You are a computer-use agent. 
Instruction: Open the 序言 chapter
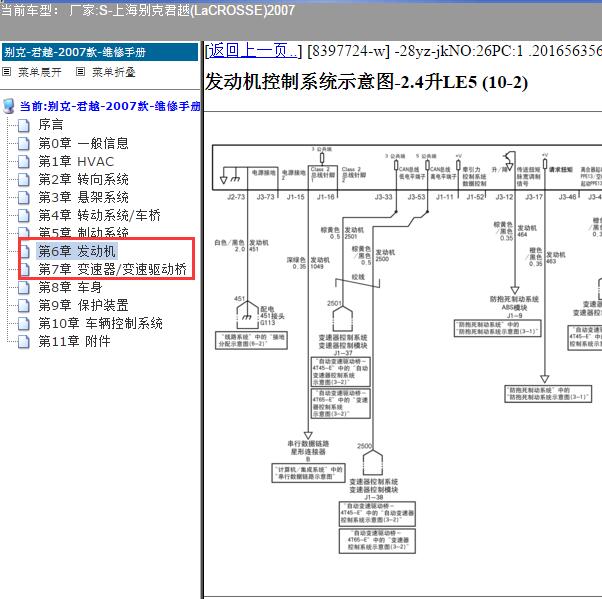[x=51, y=125]
